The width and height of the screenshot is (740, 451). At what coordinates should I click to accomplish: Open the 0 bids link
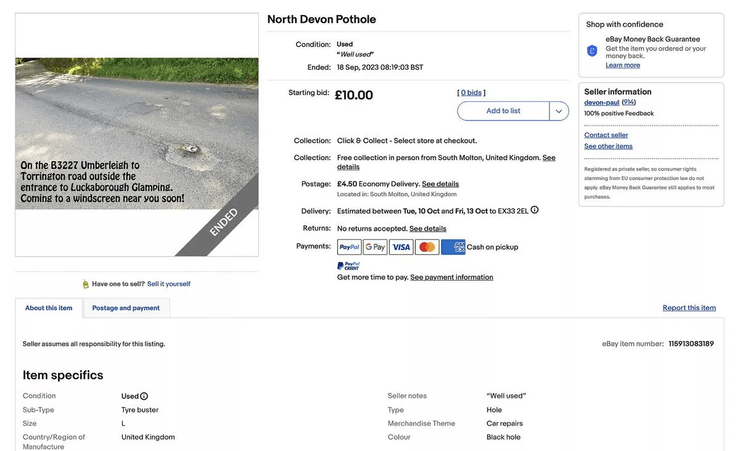(x=472, y=93)
